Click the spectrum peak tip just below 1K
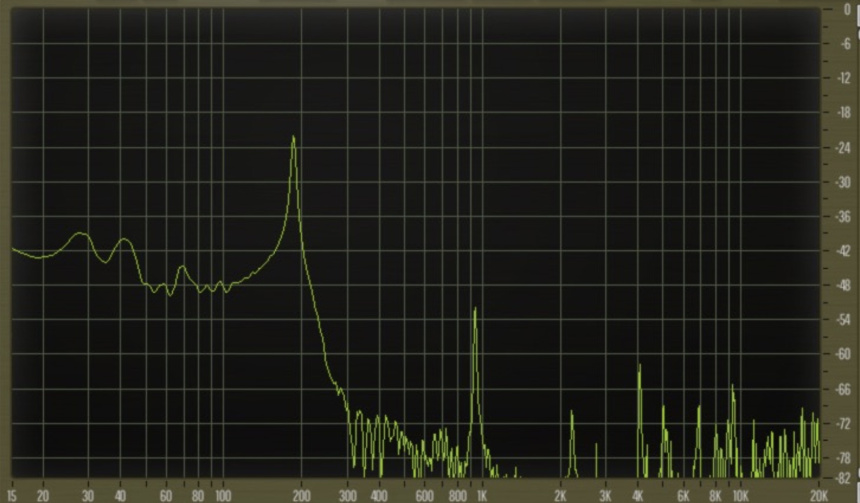Image resolution: width=860 pixels, height=503 pixels. pos(475,310)
